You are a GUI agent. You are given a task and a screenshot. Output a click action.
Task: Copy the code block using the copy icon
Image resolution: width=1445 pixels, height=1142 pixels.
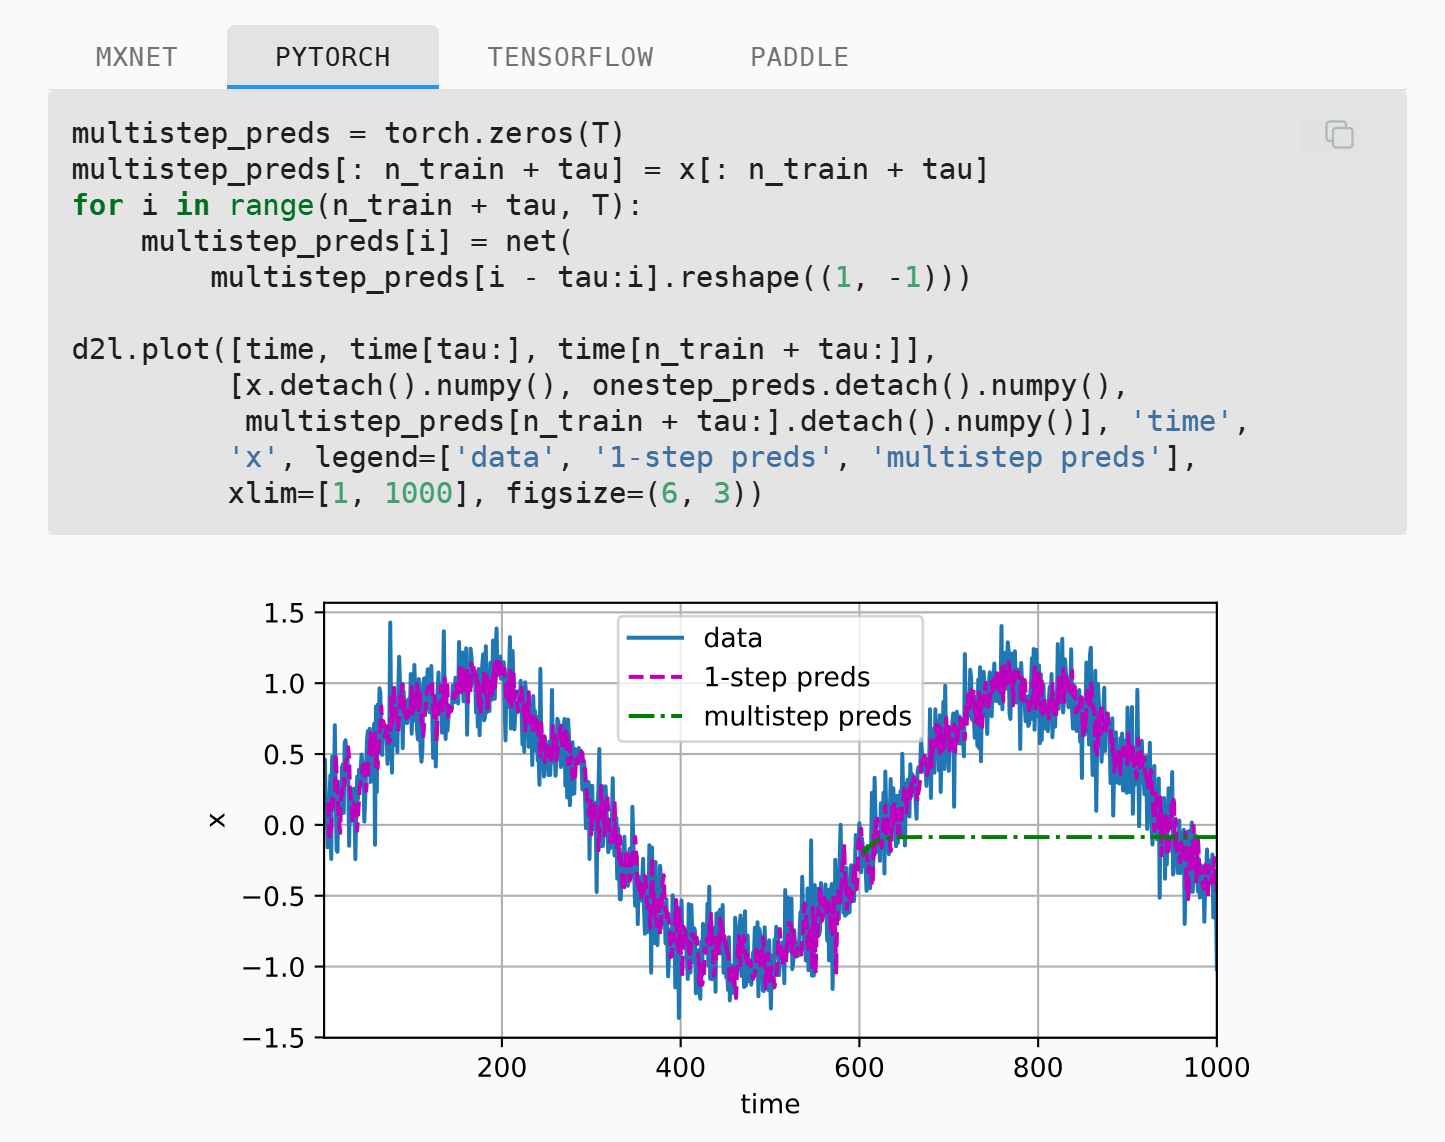pos(1338,134)
